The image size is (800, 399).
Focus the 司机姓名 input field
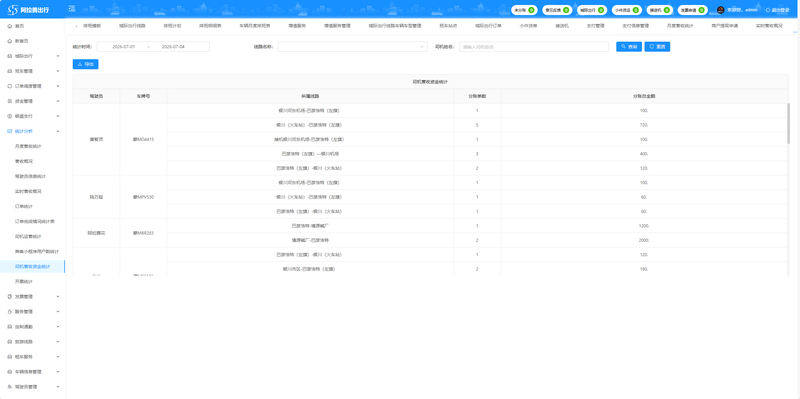[x=534, y=46]
